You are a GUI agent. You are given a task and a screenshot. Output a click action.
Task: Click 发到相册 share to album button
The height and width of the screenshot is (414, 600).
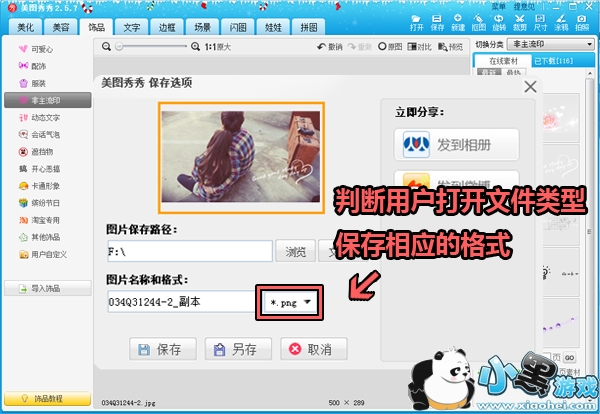(x=456, y=145)
